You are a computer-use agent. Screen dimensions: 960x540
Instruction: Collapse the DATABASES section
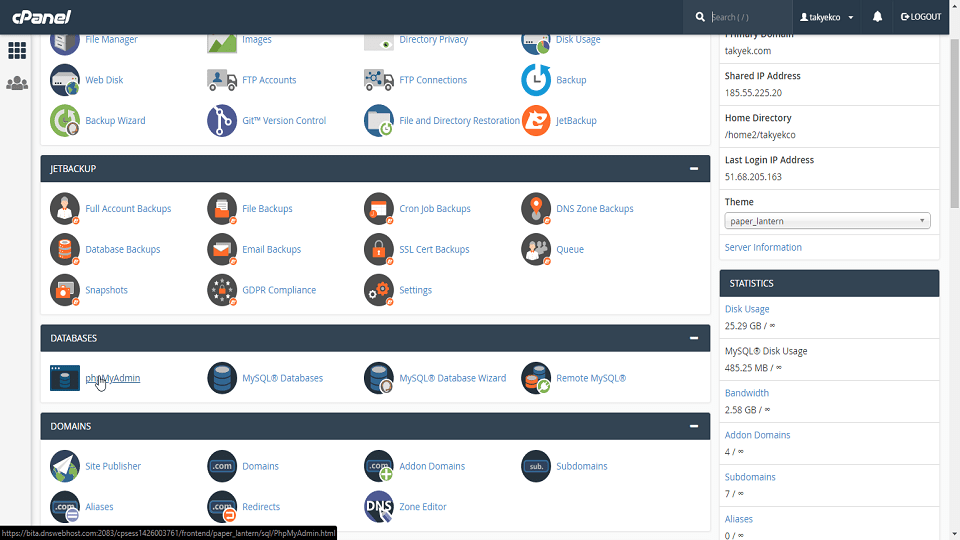pyautogui.click(x=694, y=338)
